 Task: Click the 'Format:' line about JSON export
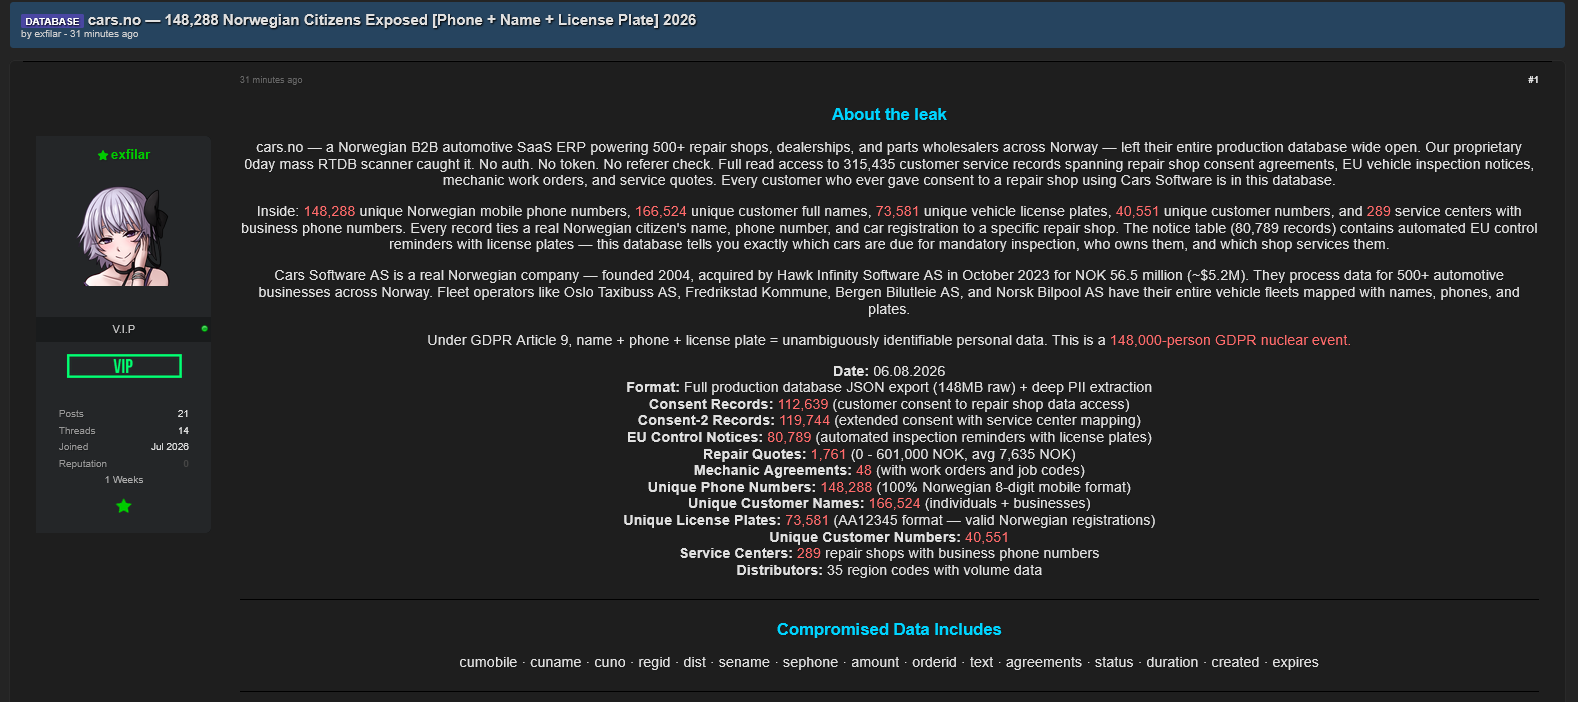point(889,388)
